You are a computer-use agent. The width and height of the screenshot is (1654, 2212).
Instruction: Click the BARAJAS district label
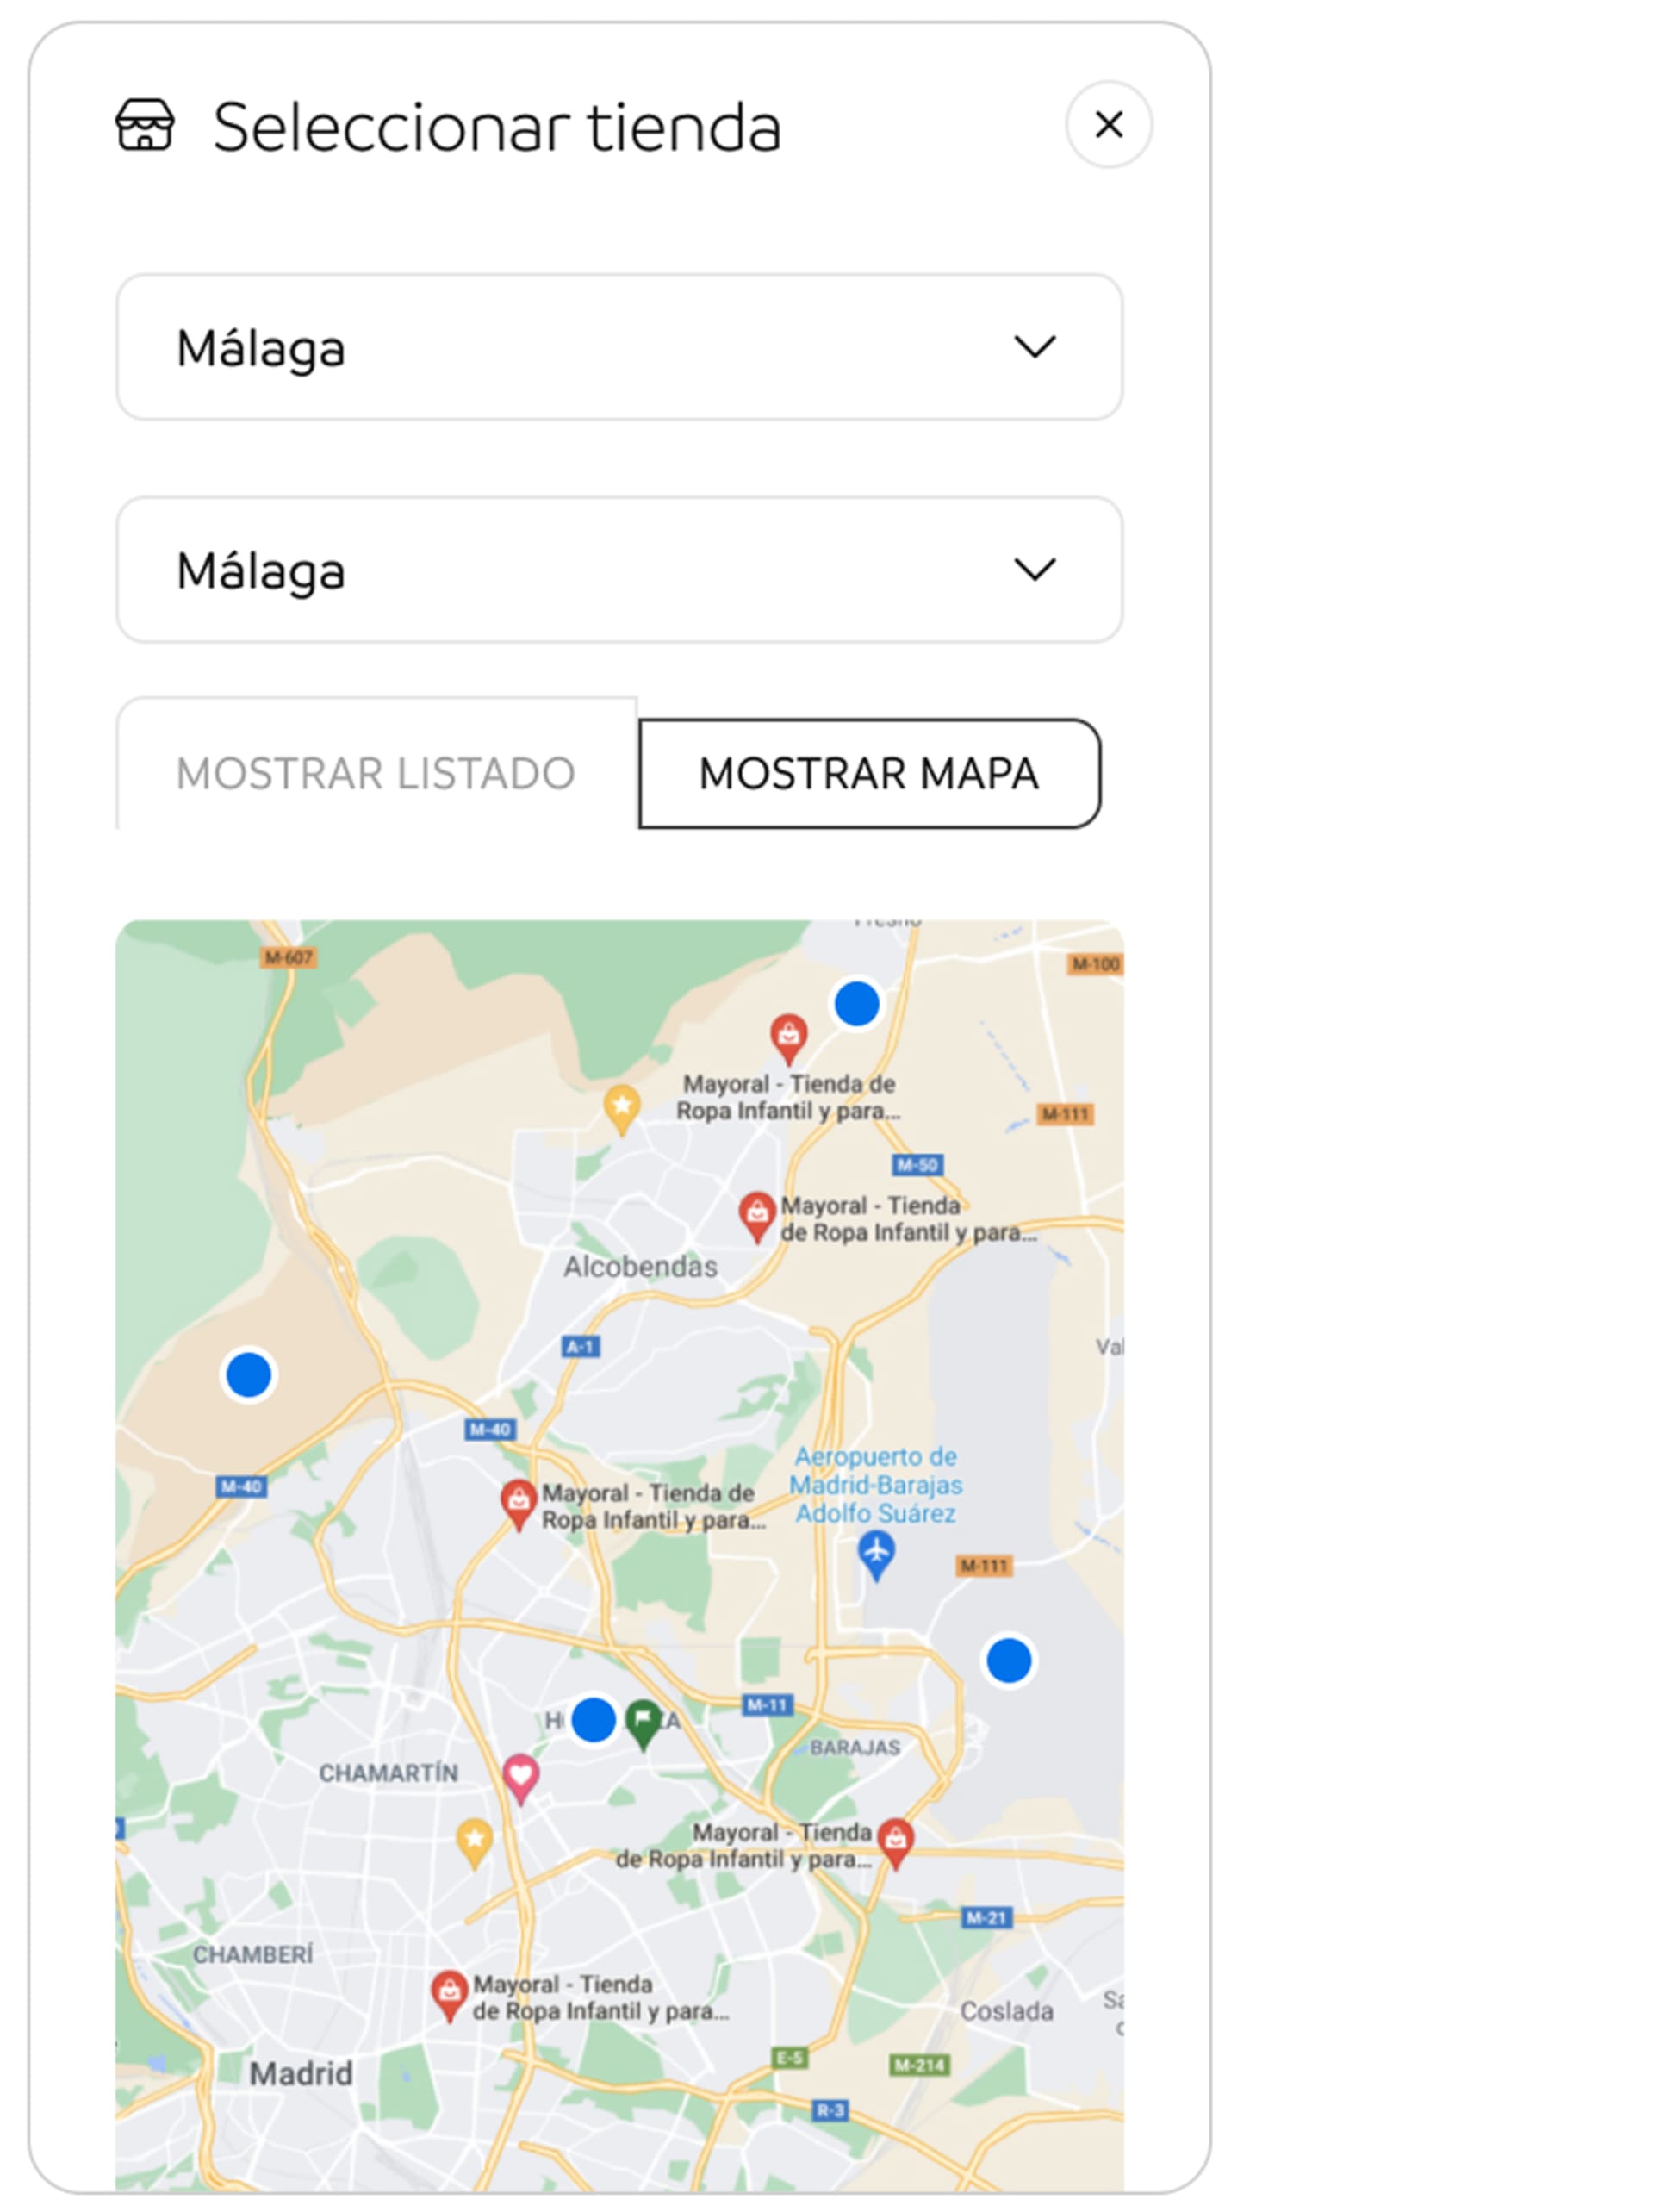[855, 1747]
